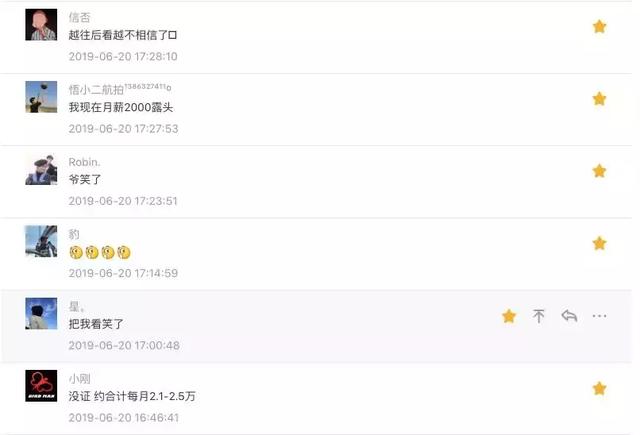
Task: Click the username Robin.
Action: [x=84, y=162]
